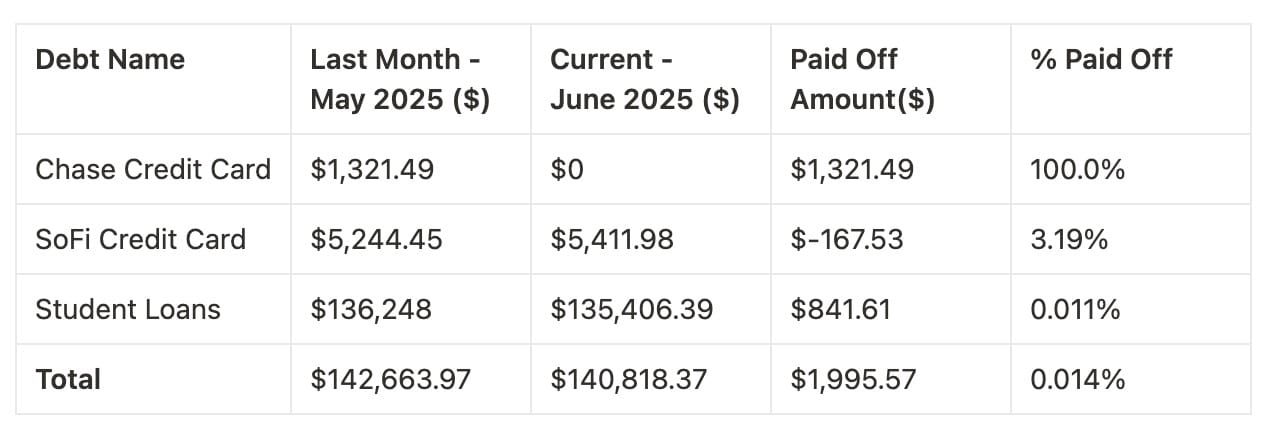The height and width of the screenshot is (434, 1272).
Task: Click the $5,244.45 SoFi May balance
Action: click(x=376, y=240)
